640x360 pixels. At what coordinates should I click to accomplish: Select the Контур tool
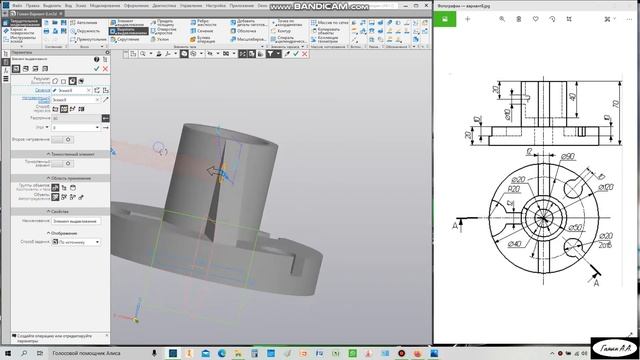281,31
